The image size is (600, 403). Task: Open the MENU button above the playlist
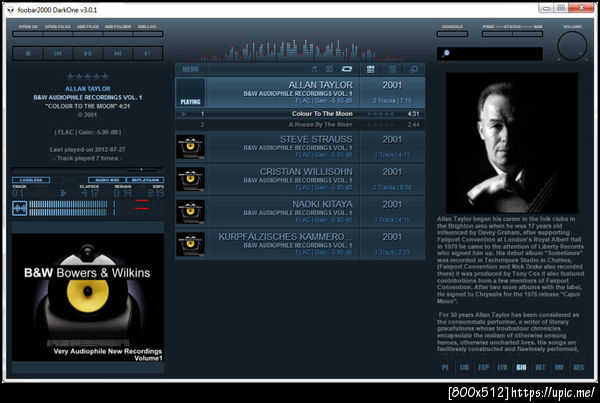click(190, 69)
